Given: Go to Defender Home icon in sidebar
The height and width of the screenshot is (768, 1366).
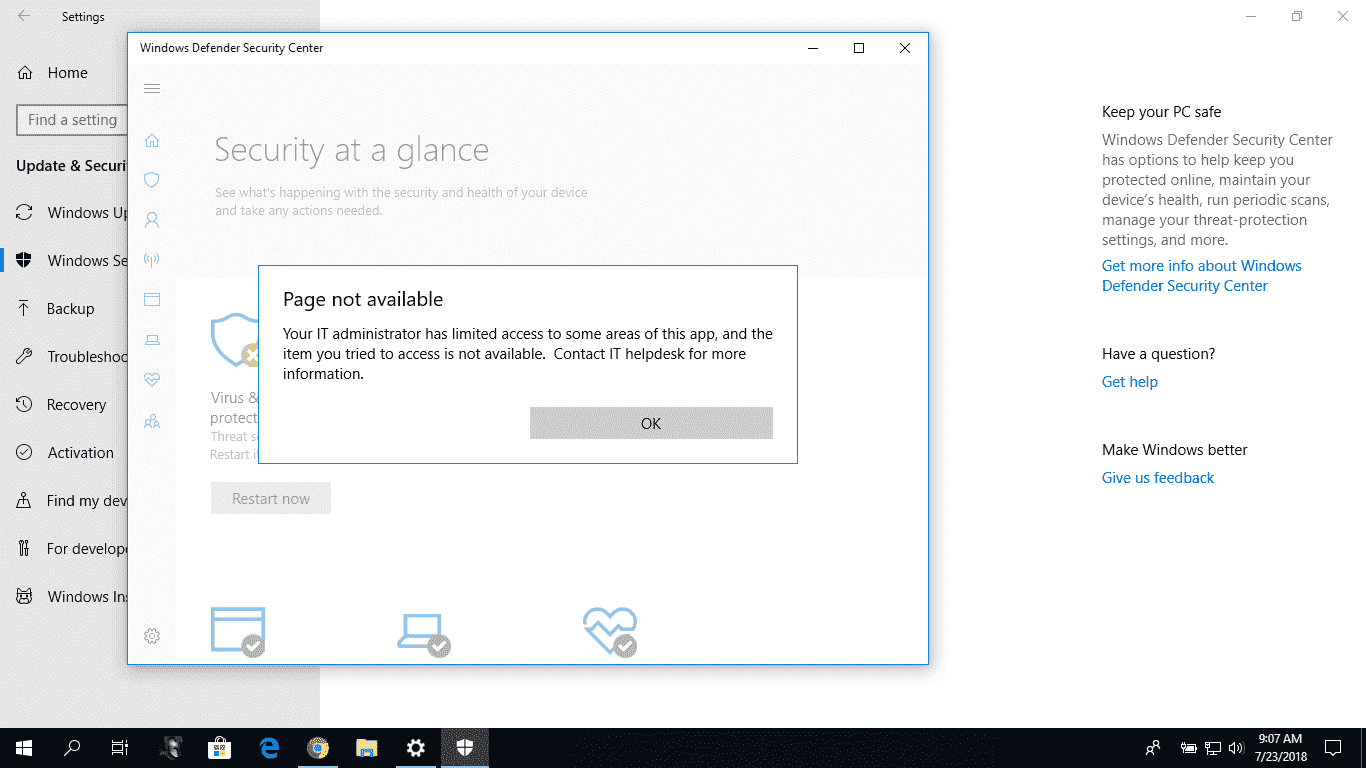Looking at the screenshot, I should pos(152,140).
